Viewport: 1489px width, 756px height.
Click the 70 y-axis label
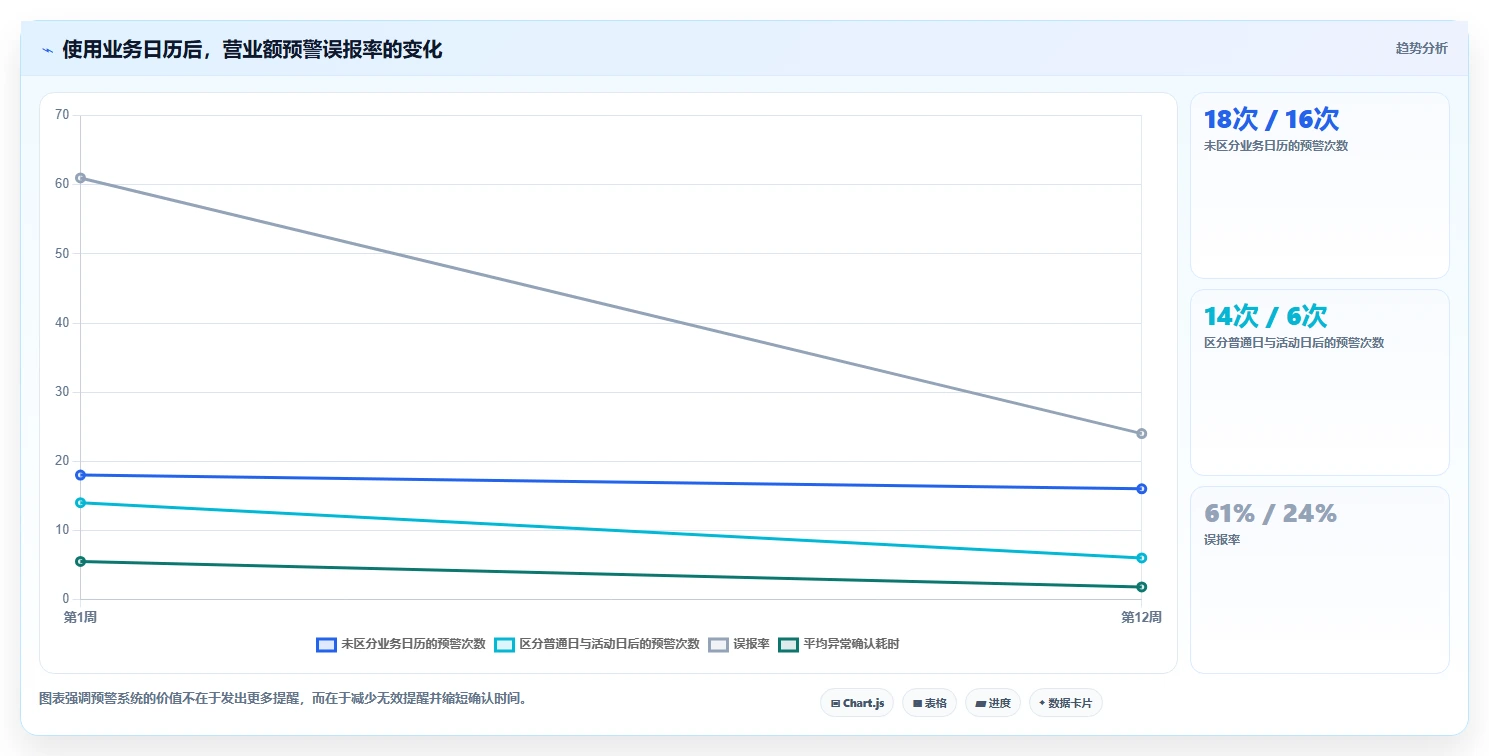point(62,115)
